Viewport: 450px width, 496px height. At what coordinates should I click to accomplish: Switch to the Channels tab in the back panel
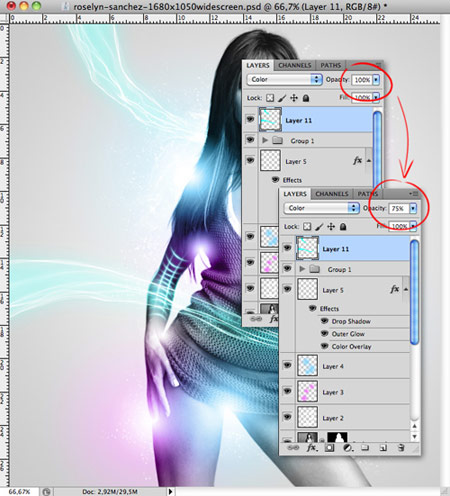295,65
